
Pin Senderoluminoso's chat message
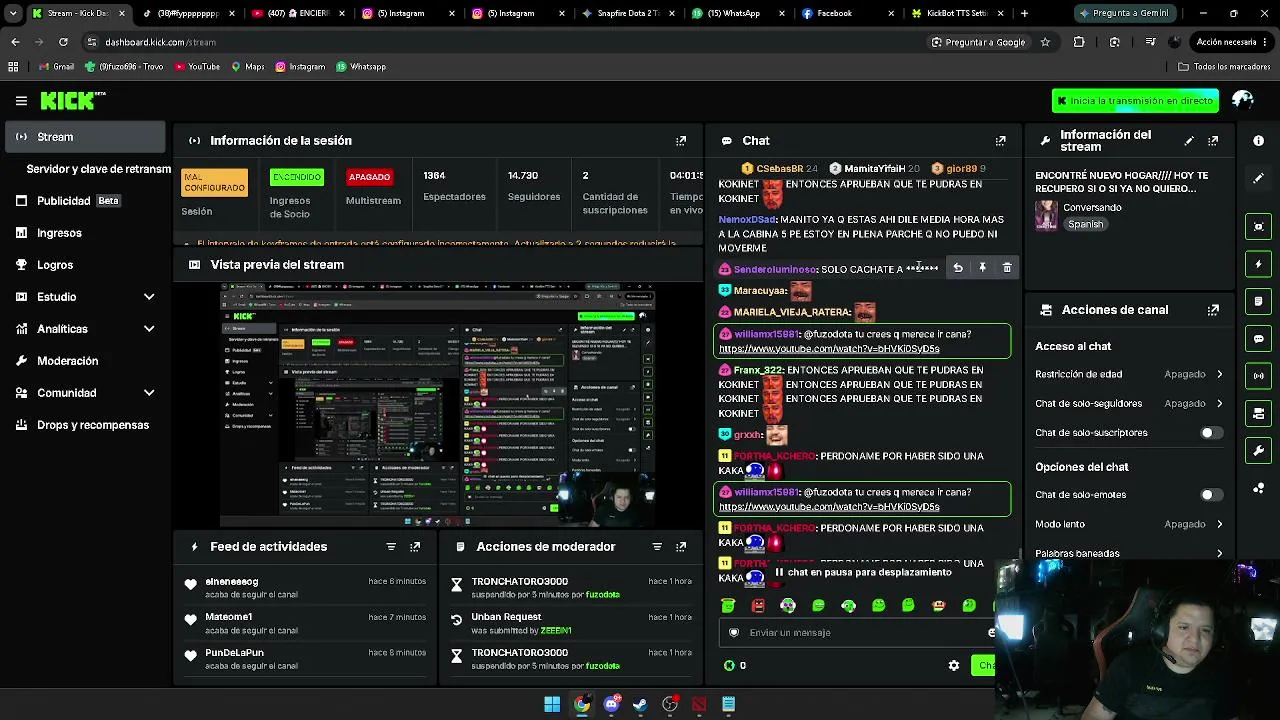click(x=982, y=268)
